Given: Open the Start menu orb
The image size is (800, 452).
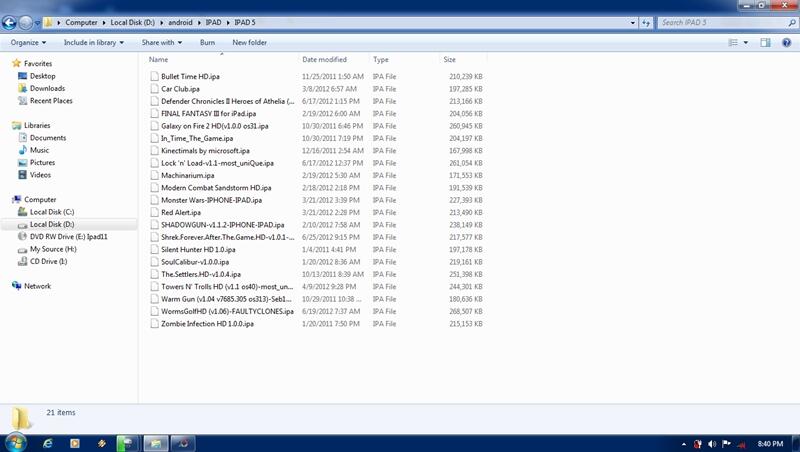Looking at the screenshot, I should pos(15,443).
